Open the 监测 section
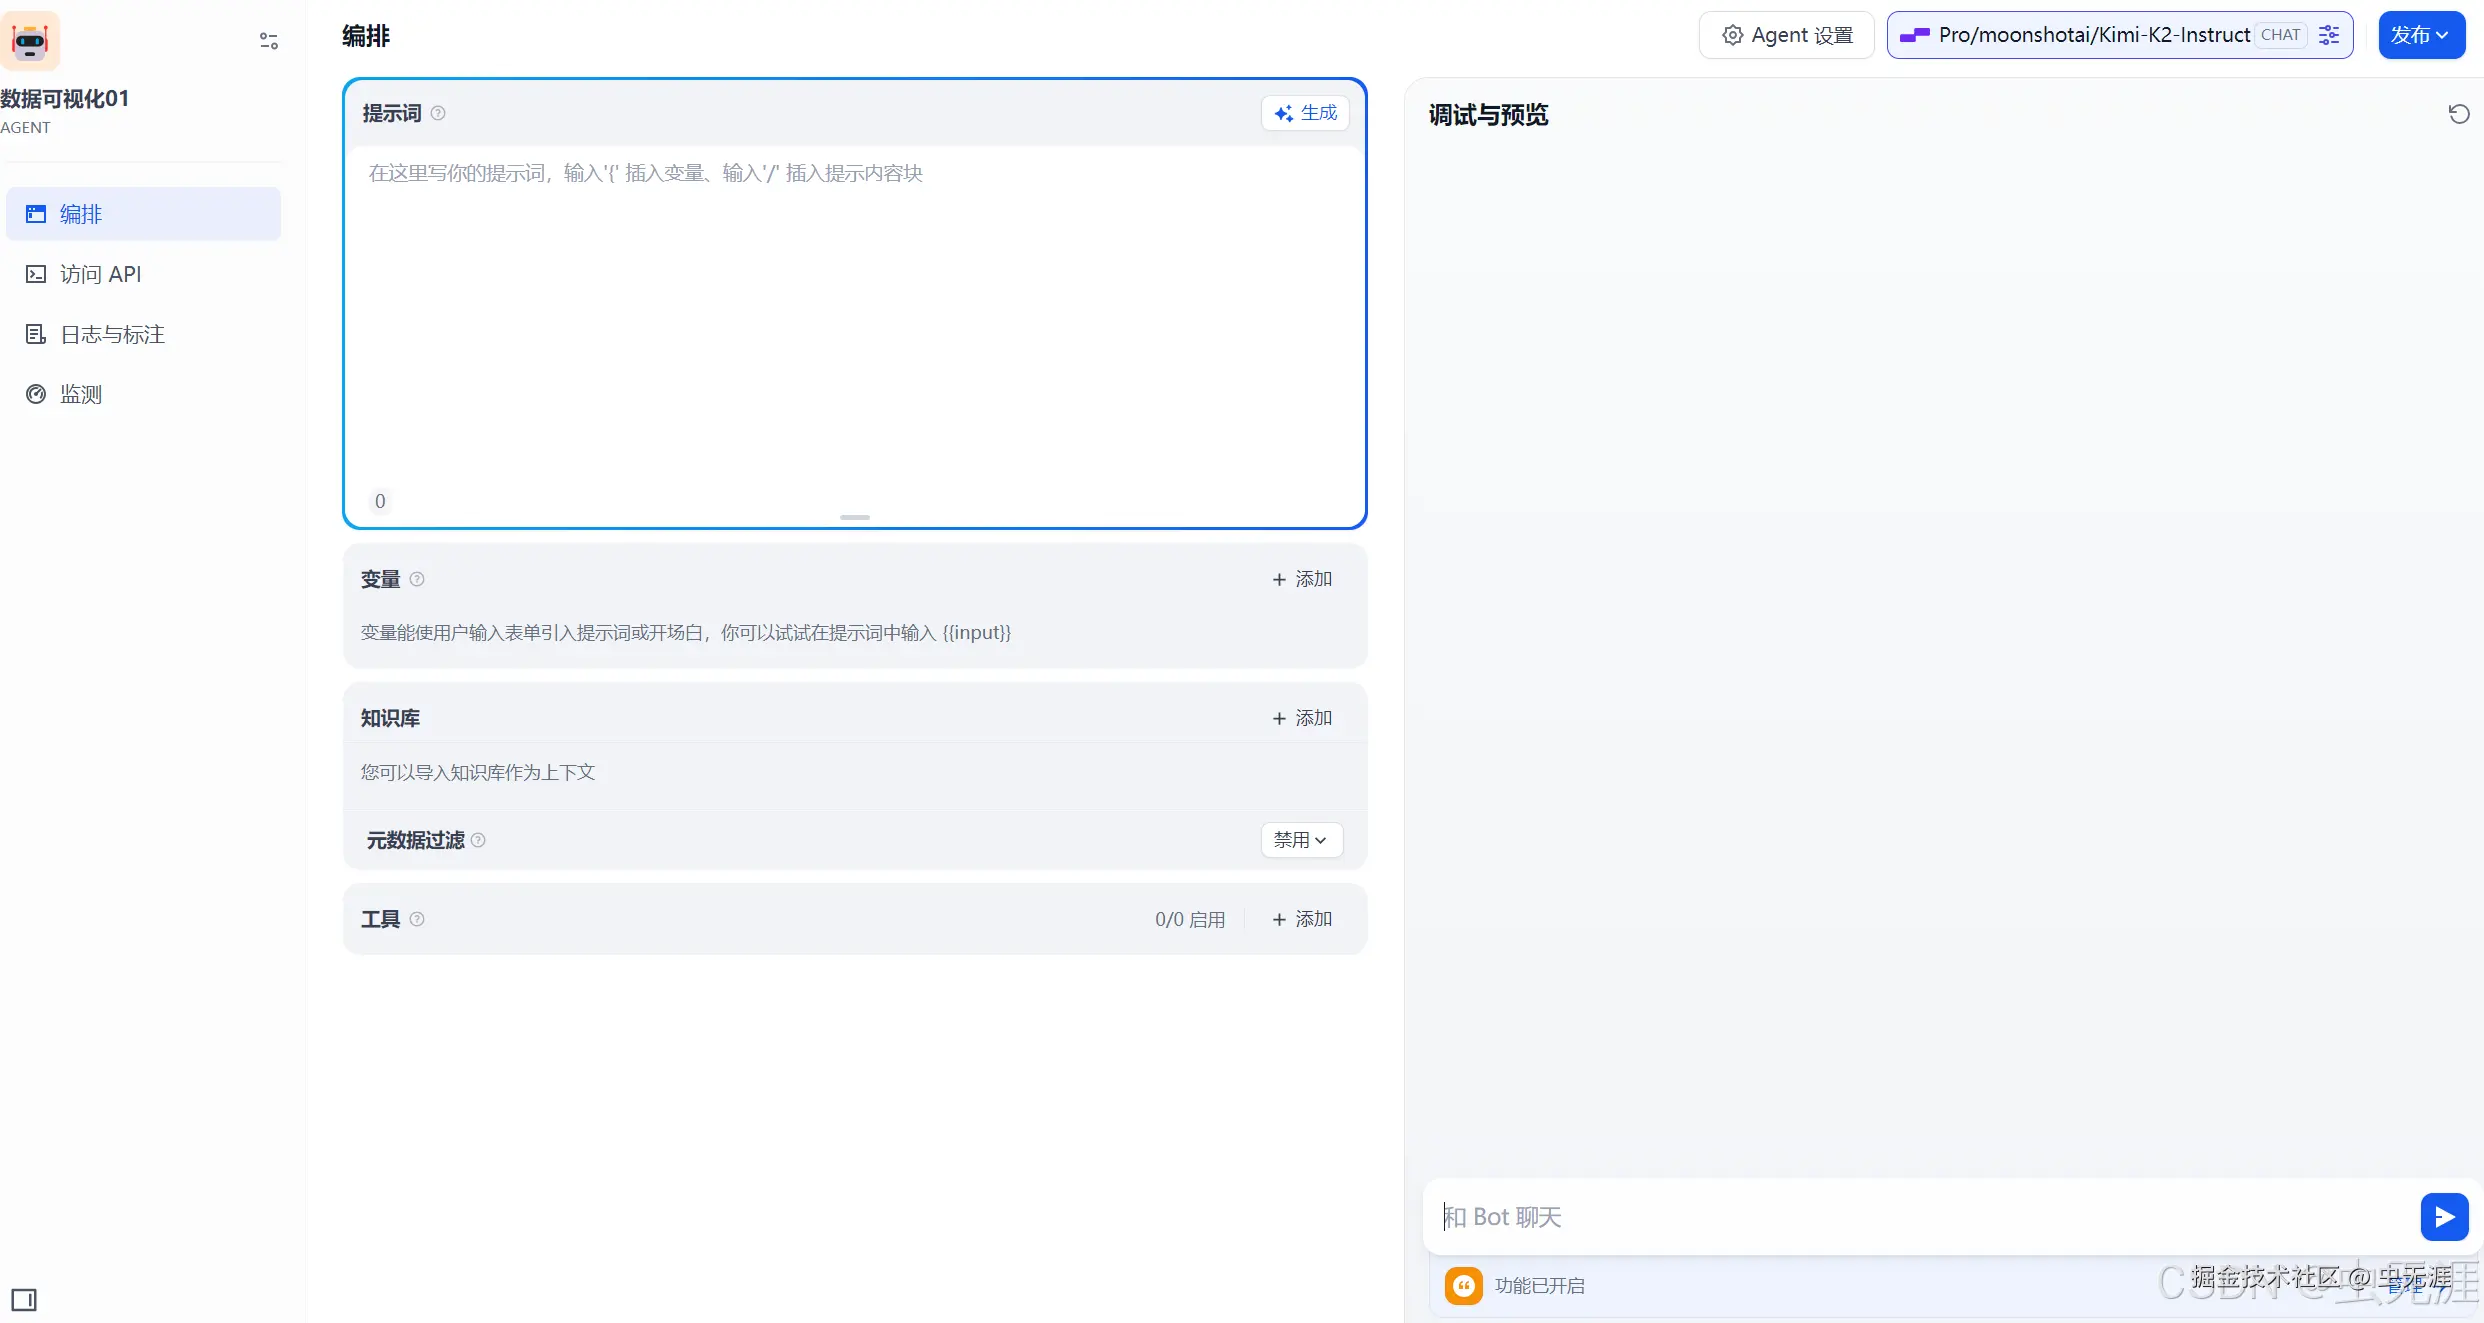The width and height of the screenshot is (2484, 1323). [x=81, y=393]
